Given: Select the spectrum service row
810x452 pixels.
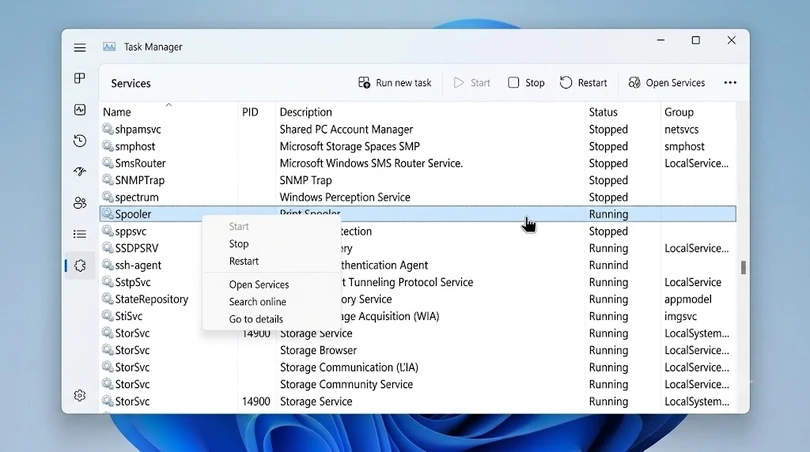Looking at the screenshot, I should pyautogui.click(x=417, y=197).
